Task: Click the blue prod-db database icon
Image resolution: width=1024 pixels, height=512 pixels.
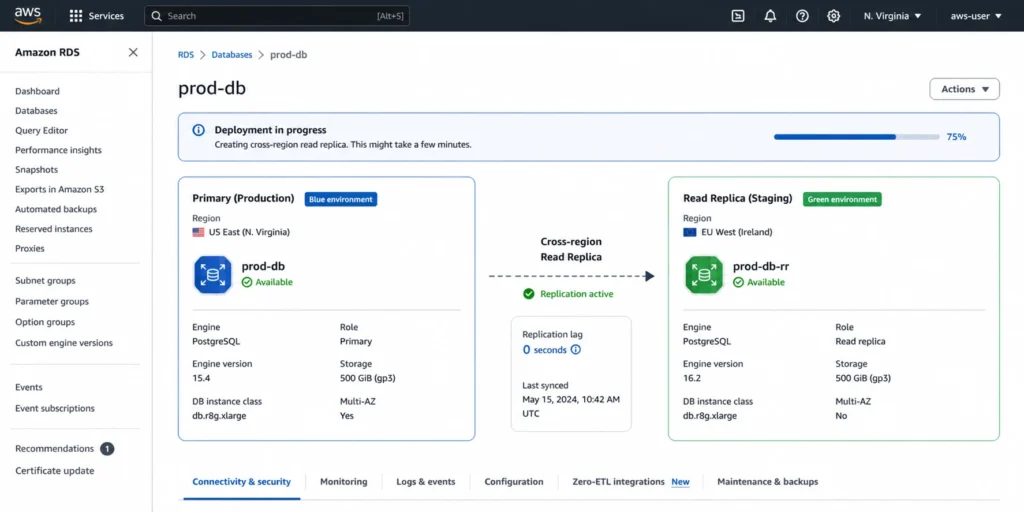Action: 212,275
